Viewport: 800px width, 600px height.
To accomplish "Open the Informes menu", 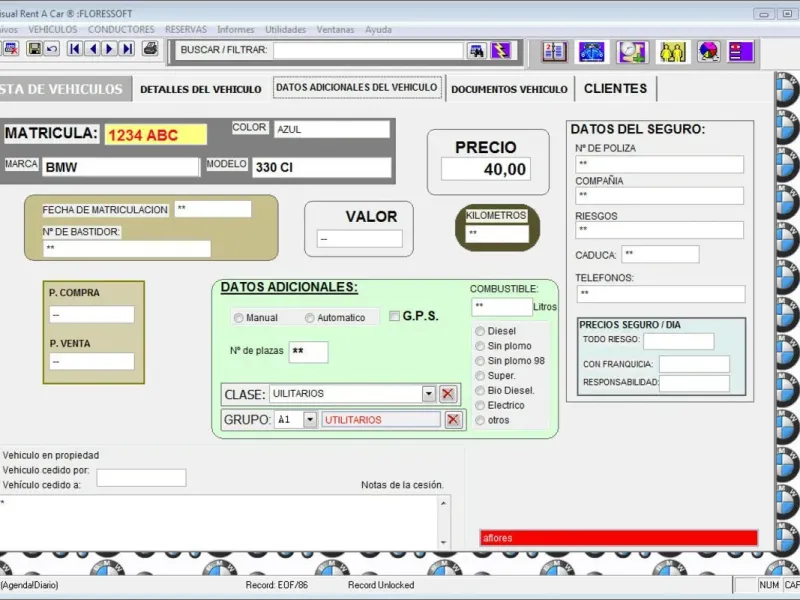I will [x=235, y=30].
